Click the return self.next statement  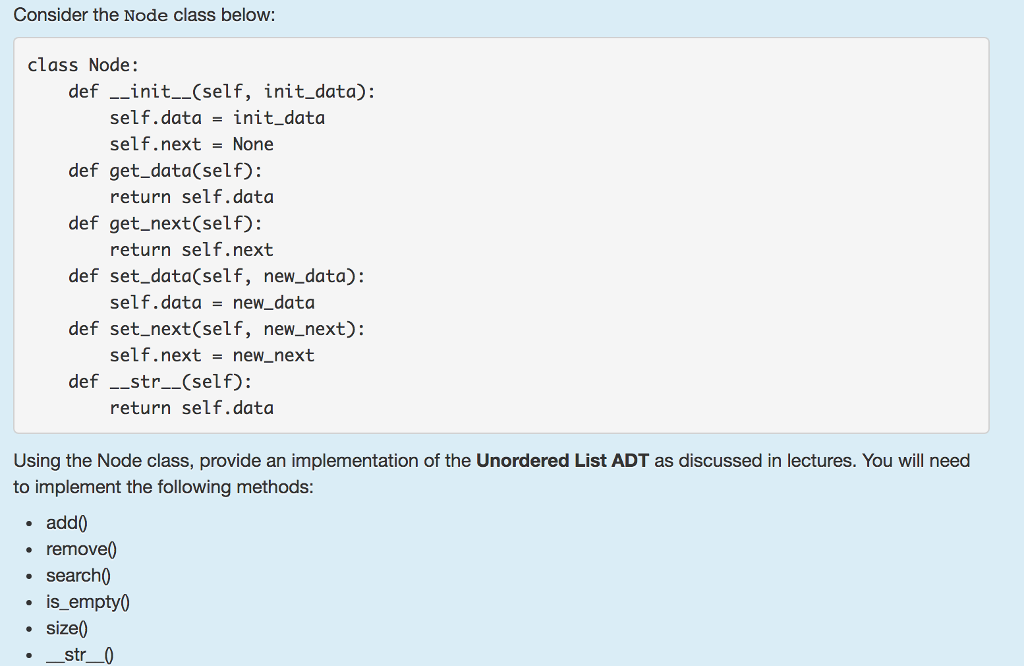click(193, 249)
